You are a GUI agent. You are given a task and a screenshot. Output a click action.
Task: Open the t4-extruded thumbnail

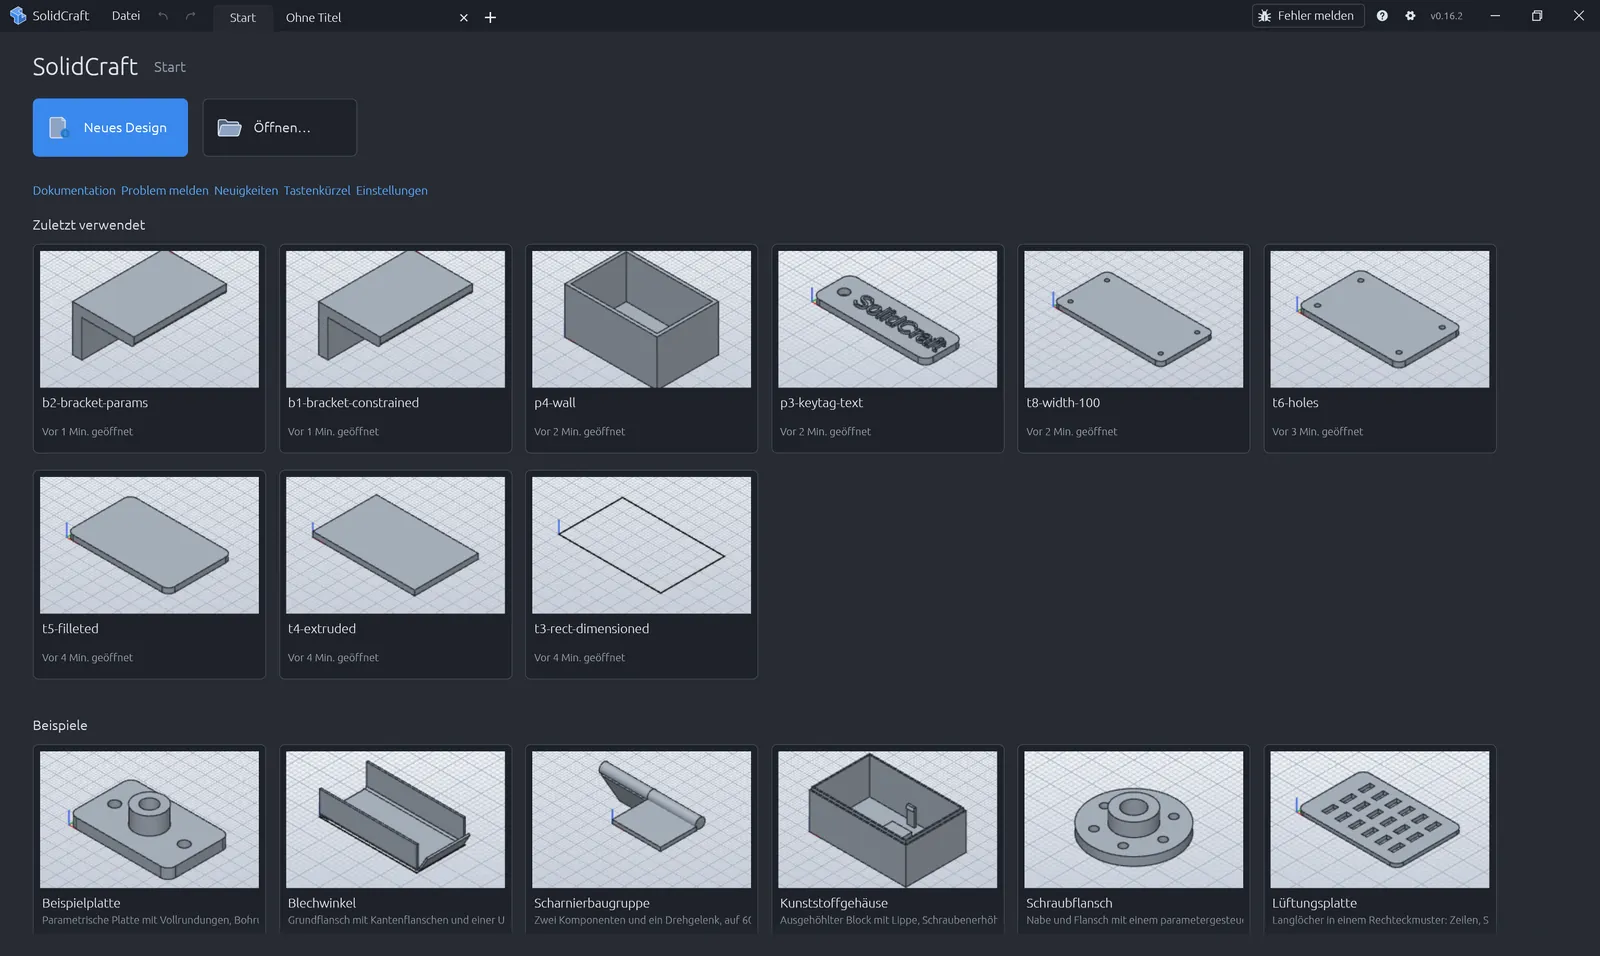(x=395, y=545)
